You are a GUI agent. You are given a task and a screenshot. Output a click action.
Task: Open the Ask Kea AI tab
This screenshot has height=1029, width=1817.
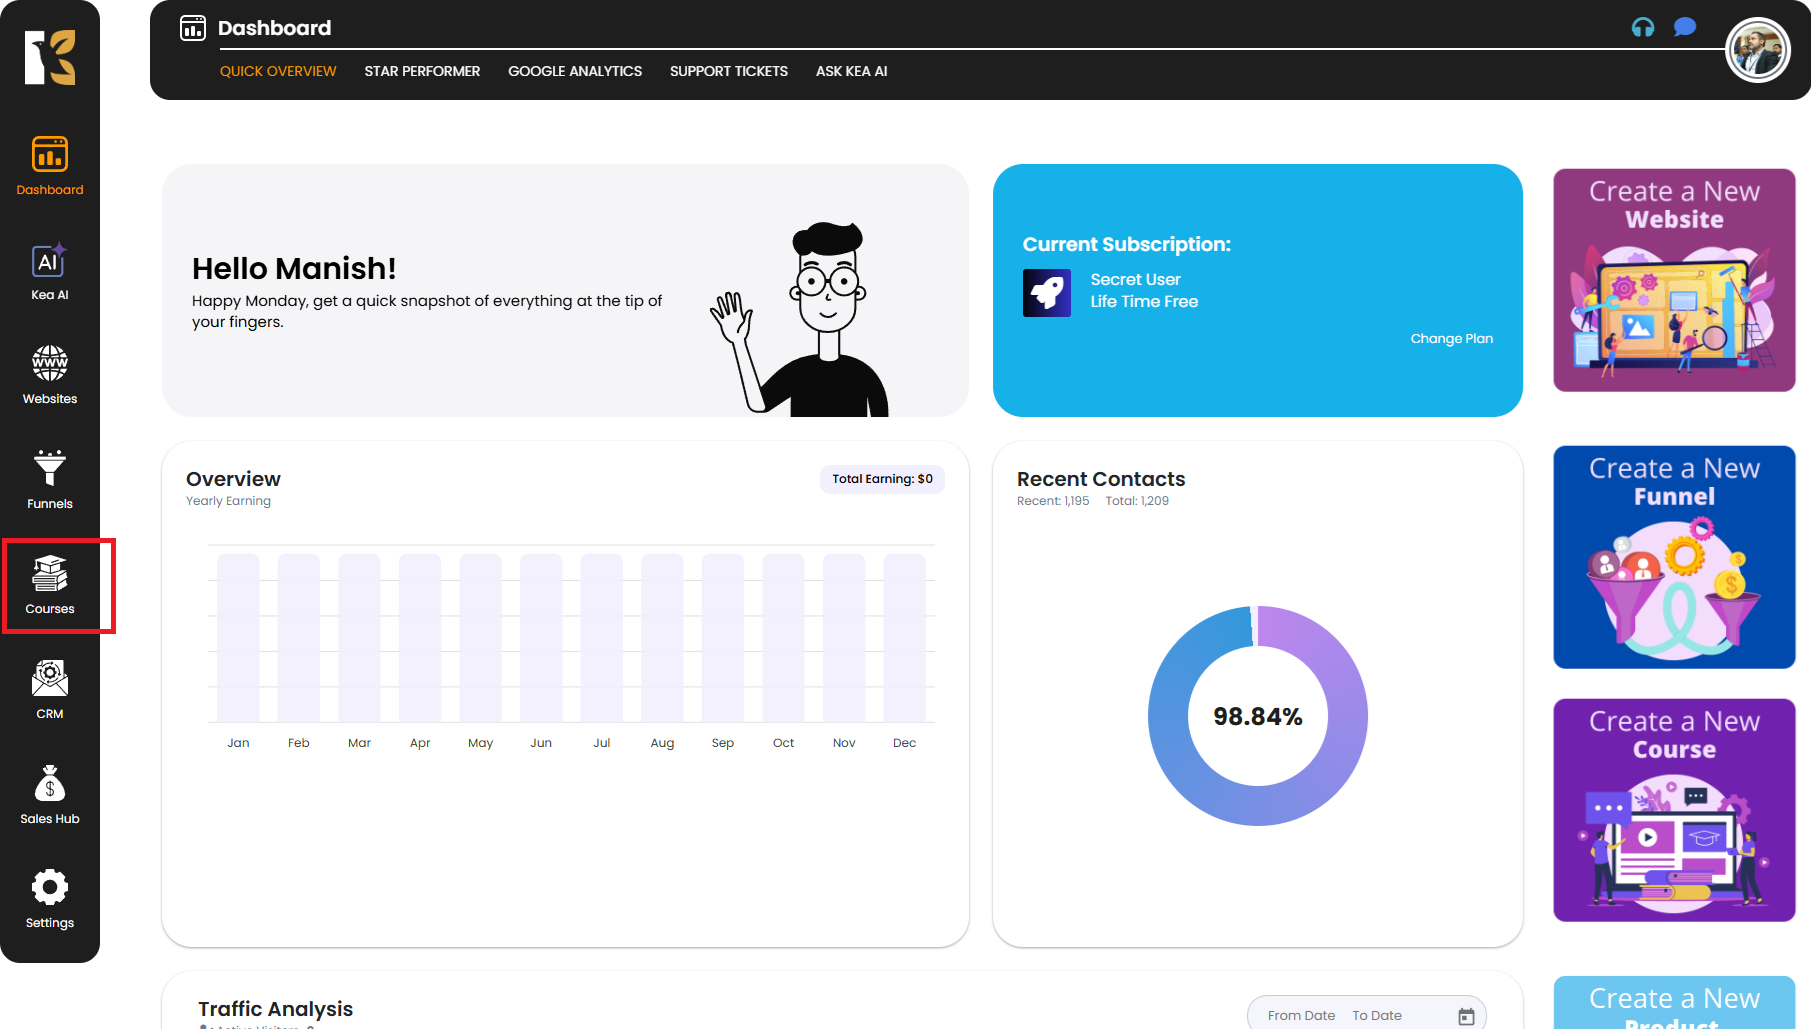(851, 71)
